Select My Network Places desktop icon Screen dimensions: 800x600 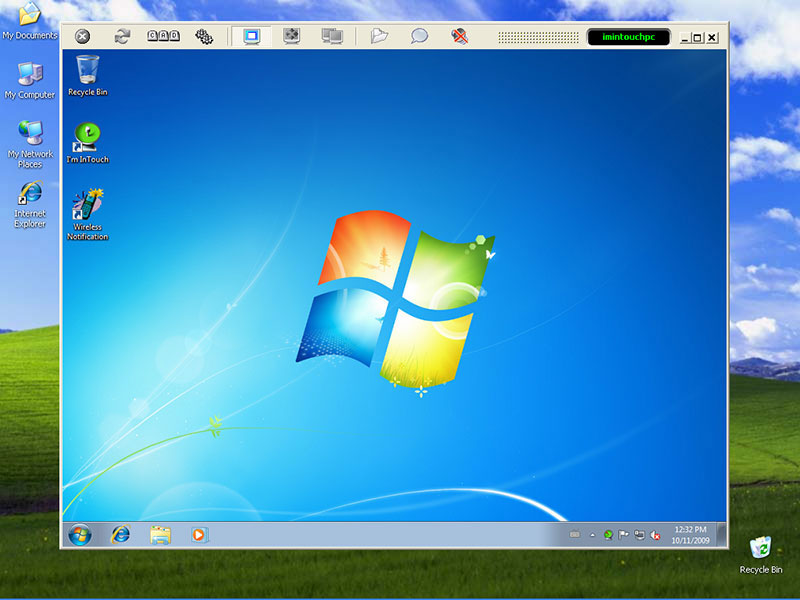click(x=30, y=144)
